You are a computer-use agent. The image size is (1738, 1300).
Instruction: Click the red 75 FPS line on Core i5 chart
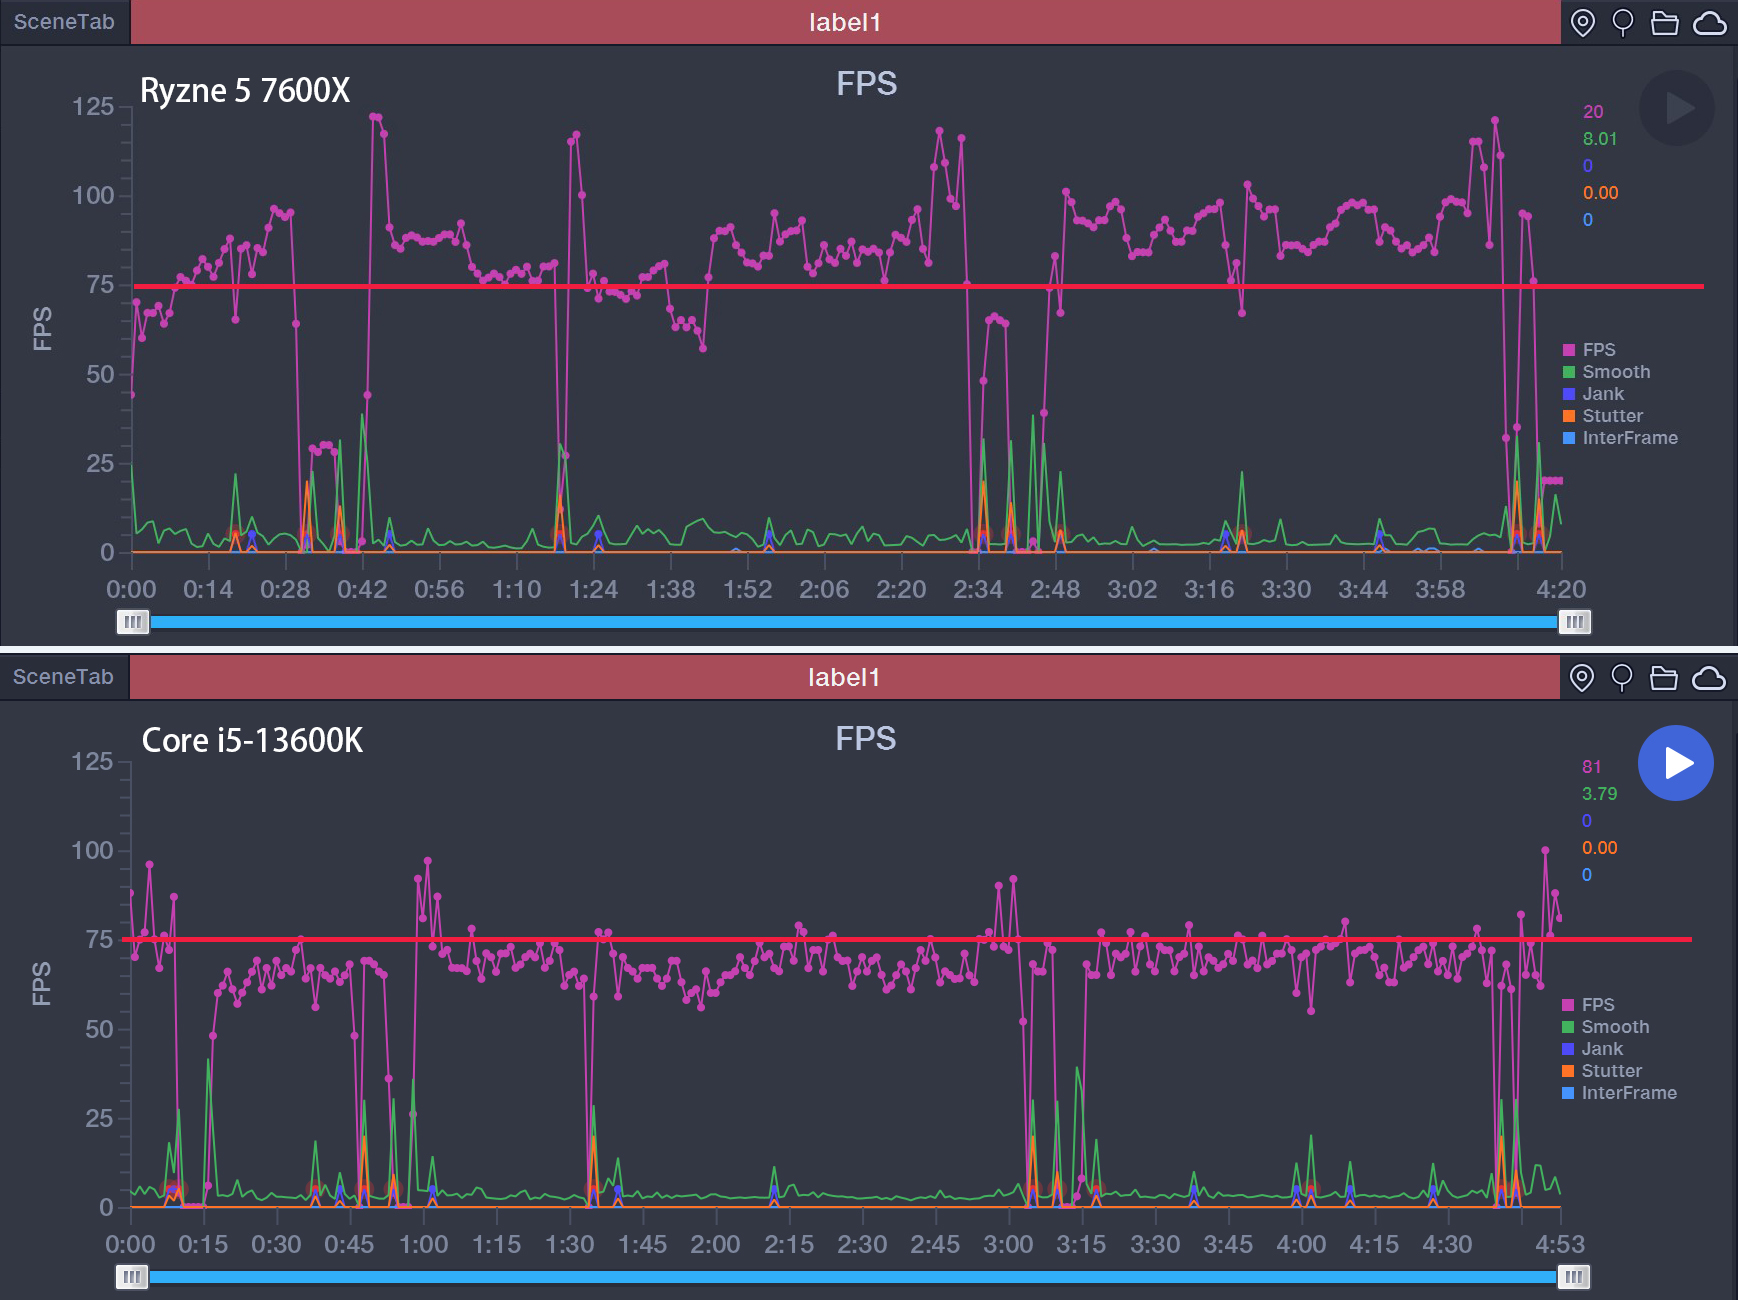[907, 939]
